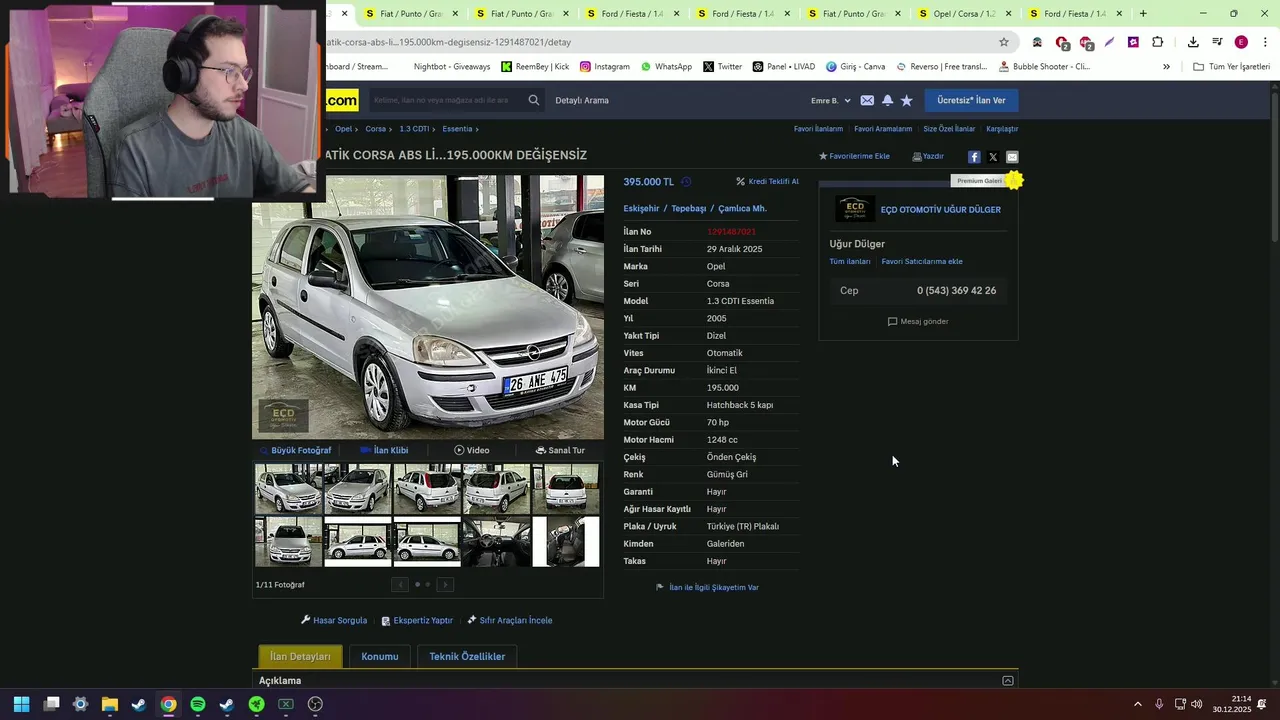Click Hasar Sorgula wrench link

click(x=334, y=620)
